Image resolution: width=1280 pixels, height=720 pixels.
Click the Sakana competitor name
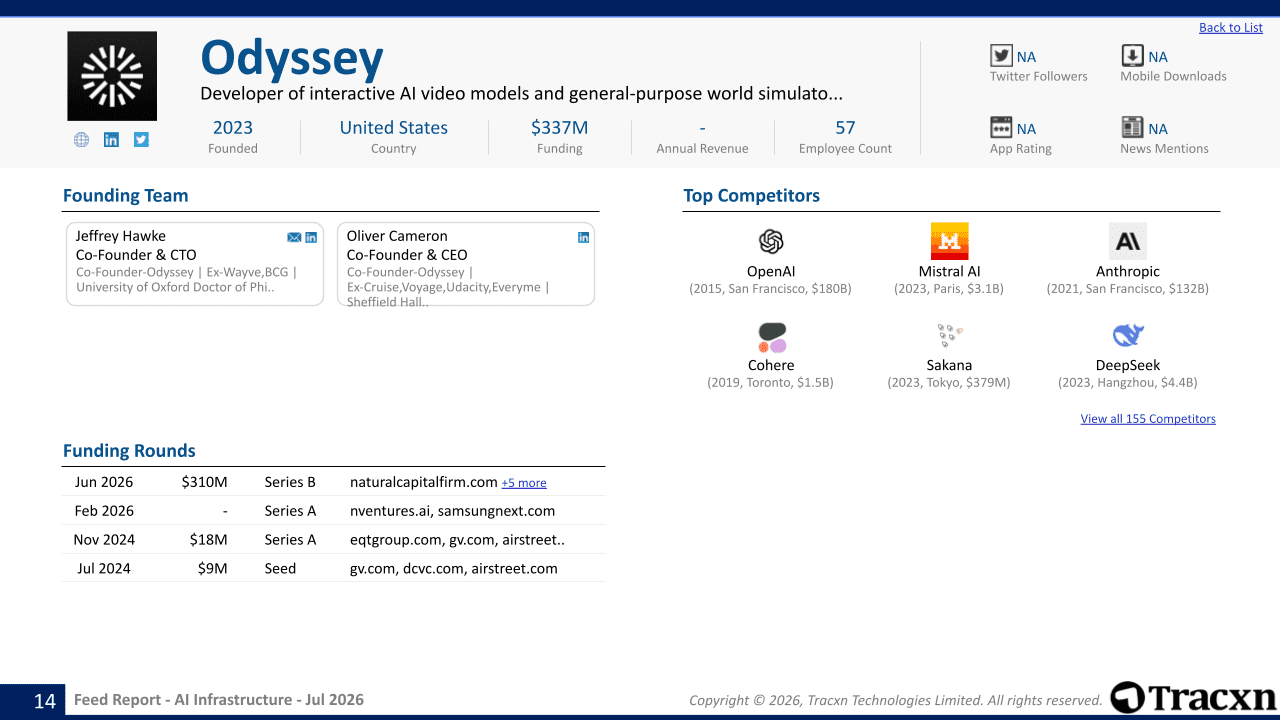point(949,365)
